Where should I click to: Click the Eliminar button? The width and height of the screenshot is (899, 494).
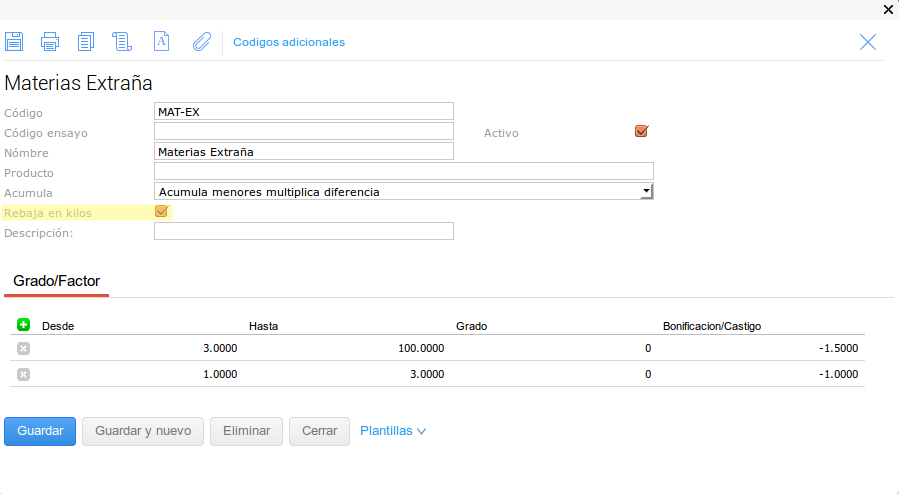[x=246, y=431]
